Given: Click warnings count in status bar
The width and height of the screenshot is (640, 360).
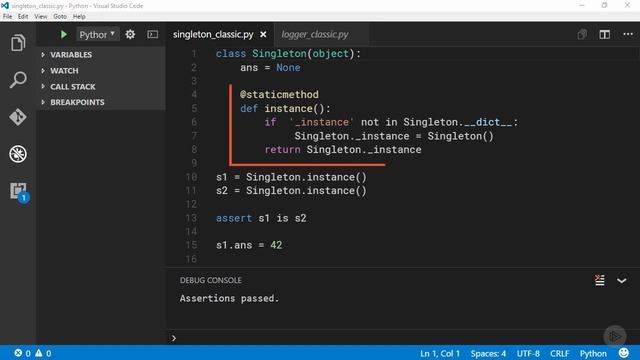Looking at the screenshot, I should [43, 353].
